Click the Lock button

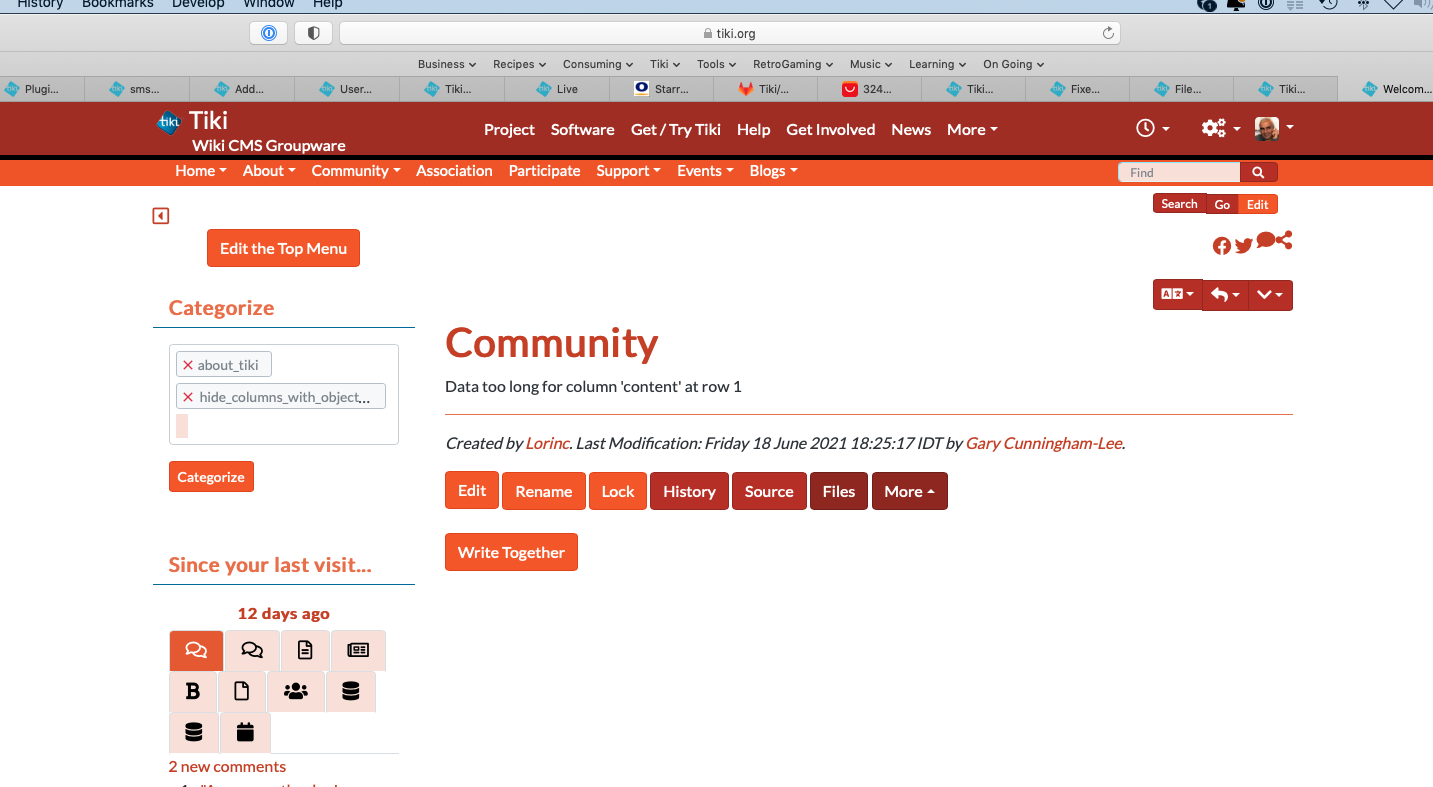[x=618, y=491]
